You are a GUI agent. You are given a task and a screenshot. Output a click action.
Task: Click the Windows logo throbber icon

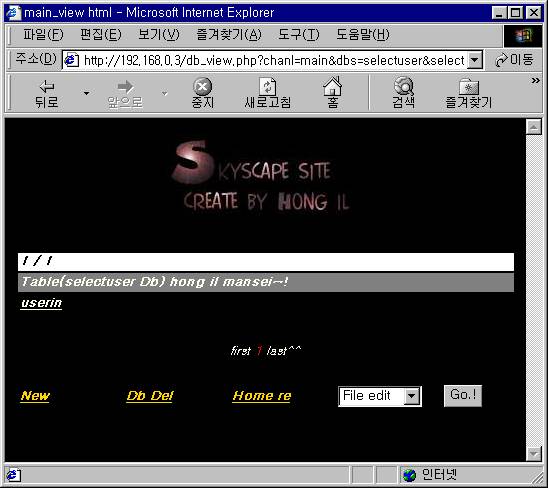pos(522,35)
